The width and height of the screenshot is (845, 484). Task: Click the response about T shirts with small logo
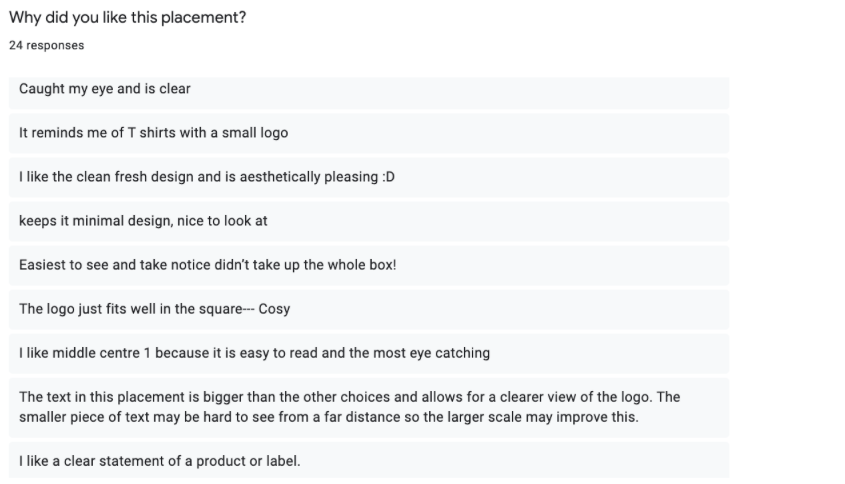(153, 133)
